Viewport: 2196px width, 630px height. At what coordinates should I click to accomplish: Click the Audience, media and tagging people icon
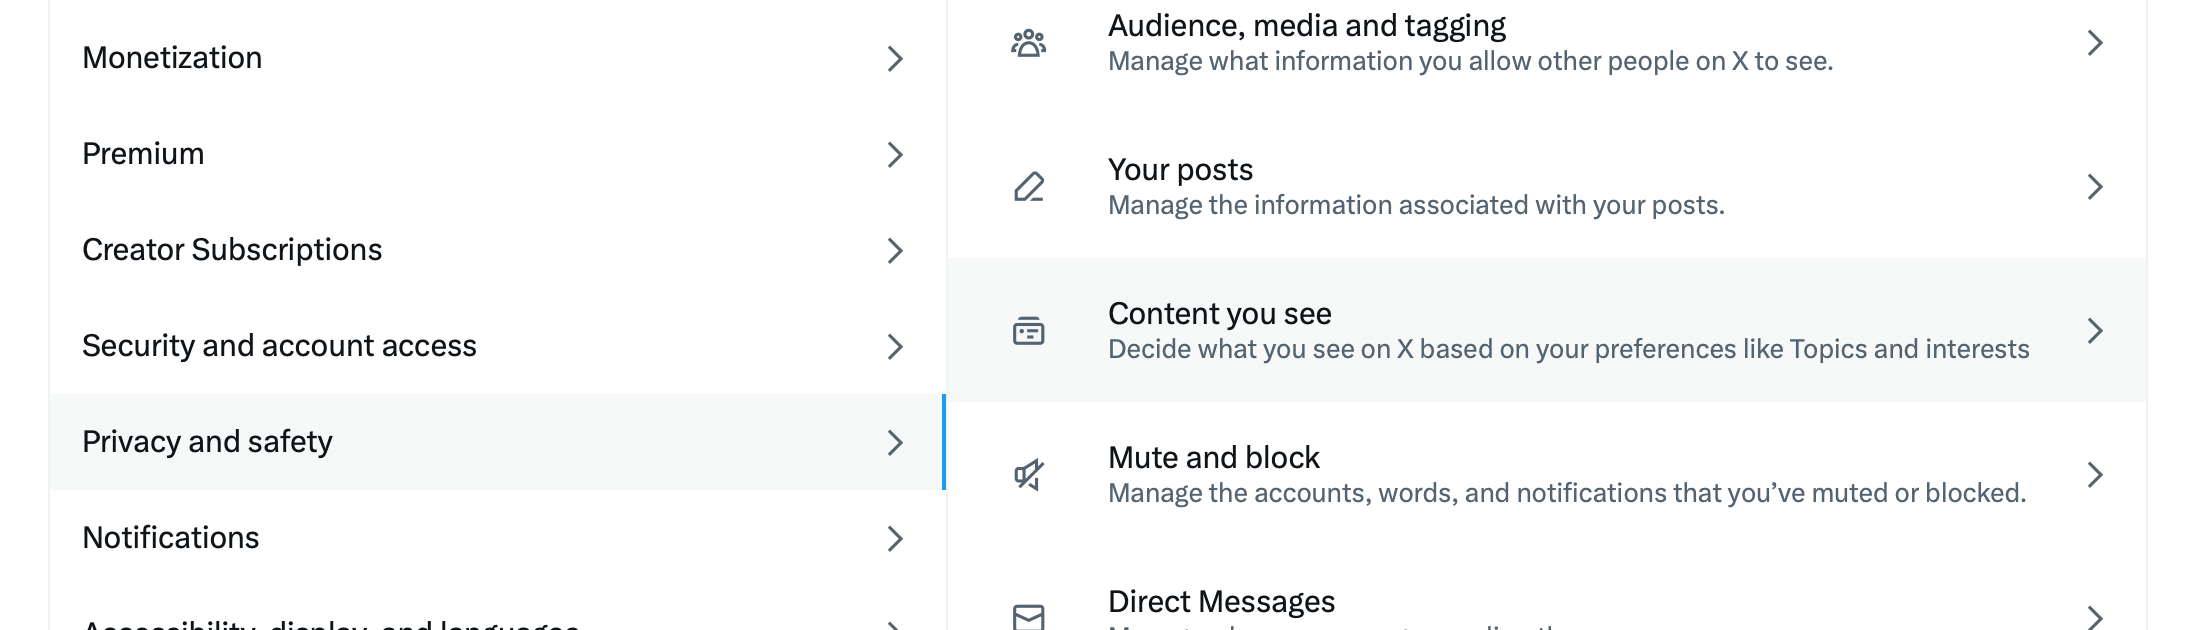coord(1028,43)
